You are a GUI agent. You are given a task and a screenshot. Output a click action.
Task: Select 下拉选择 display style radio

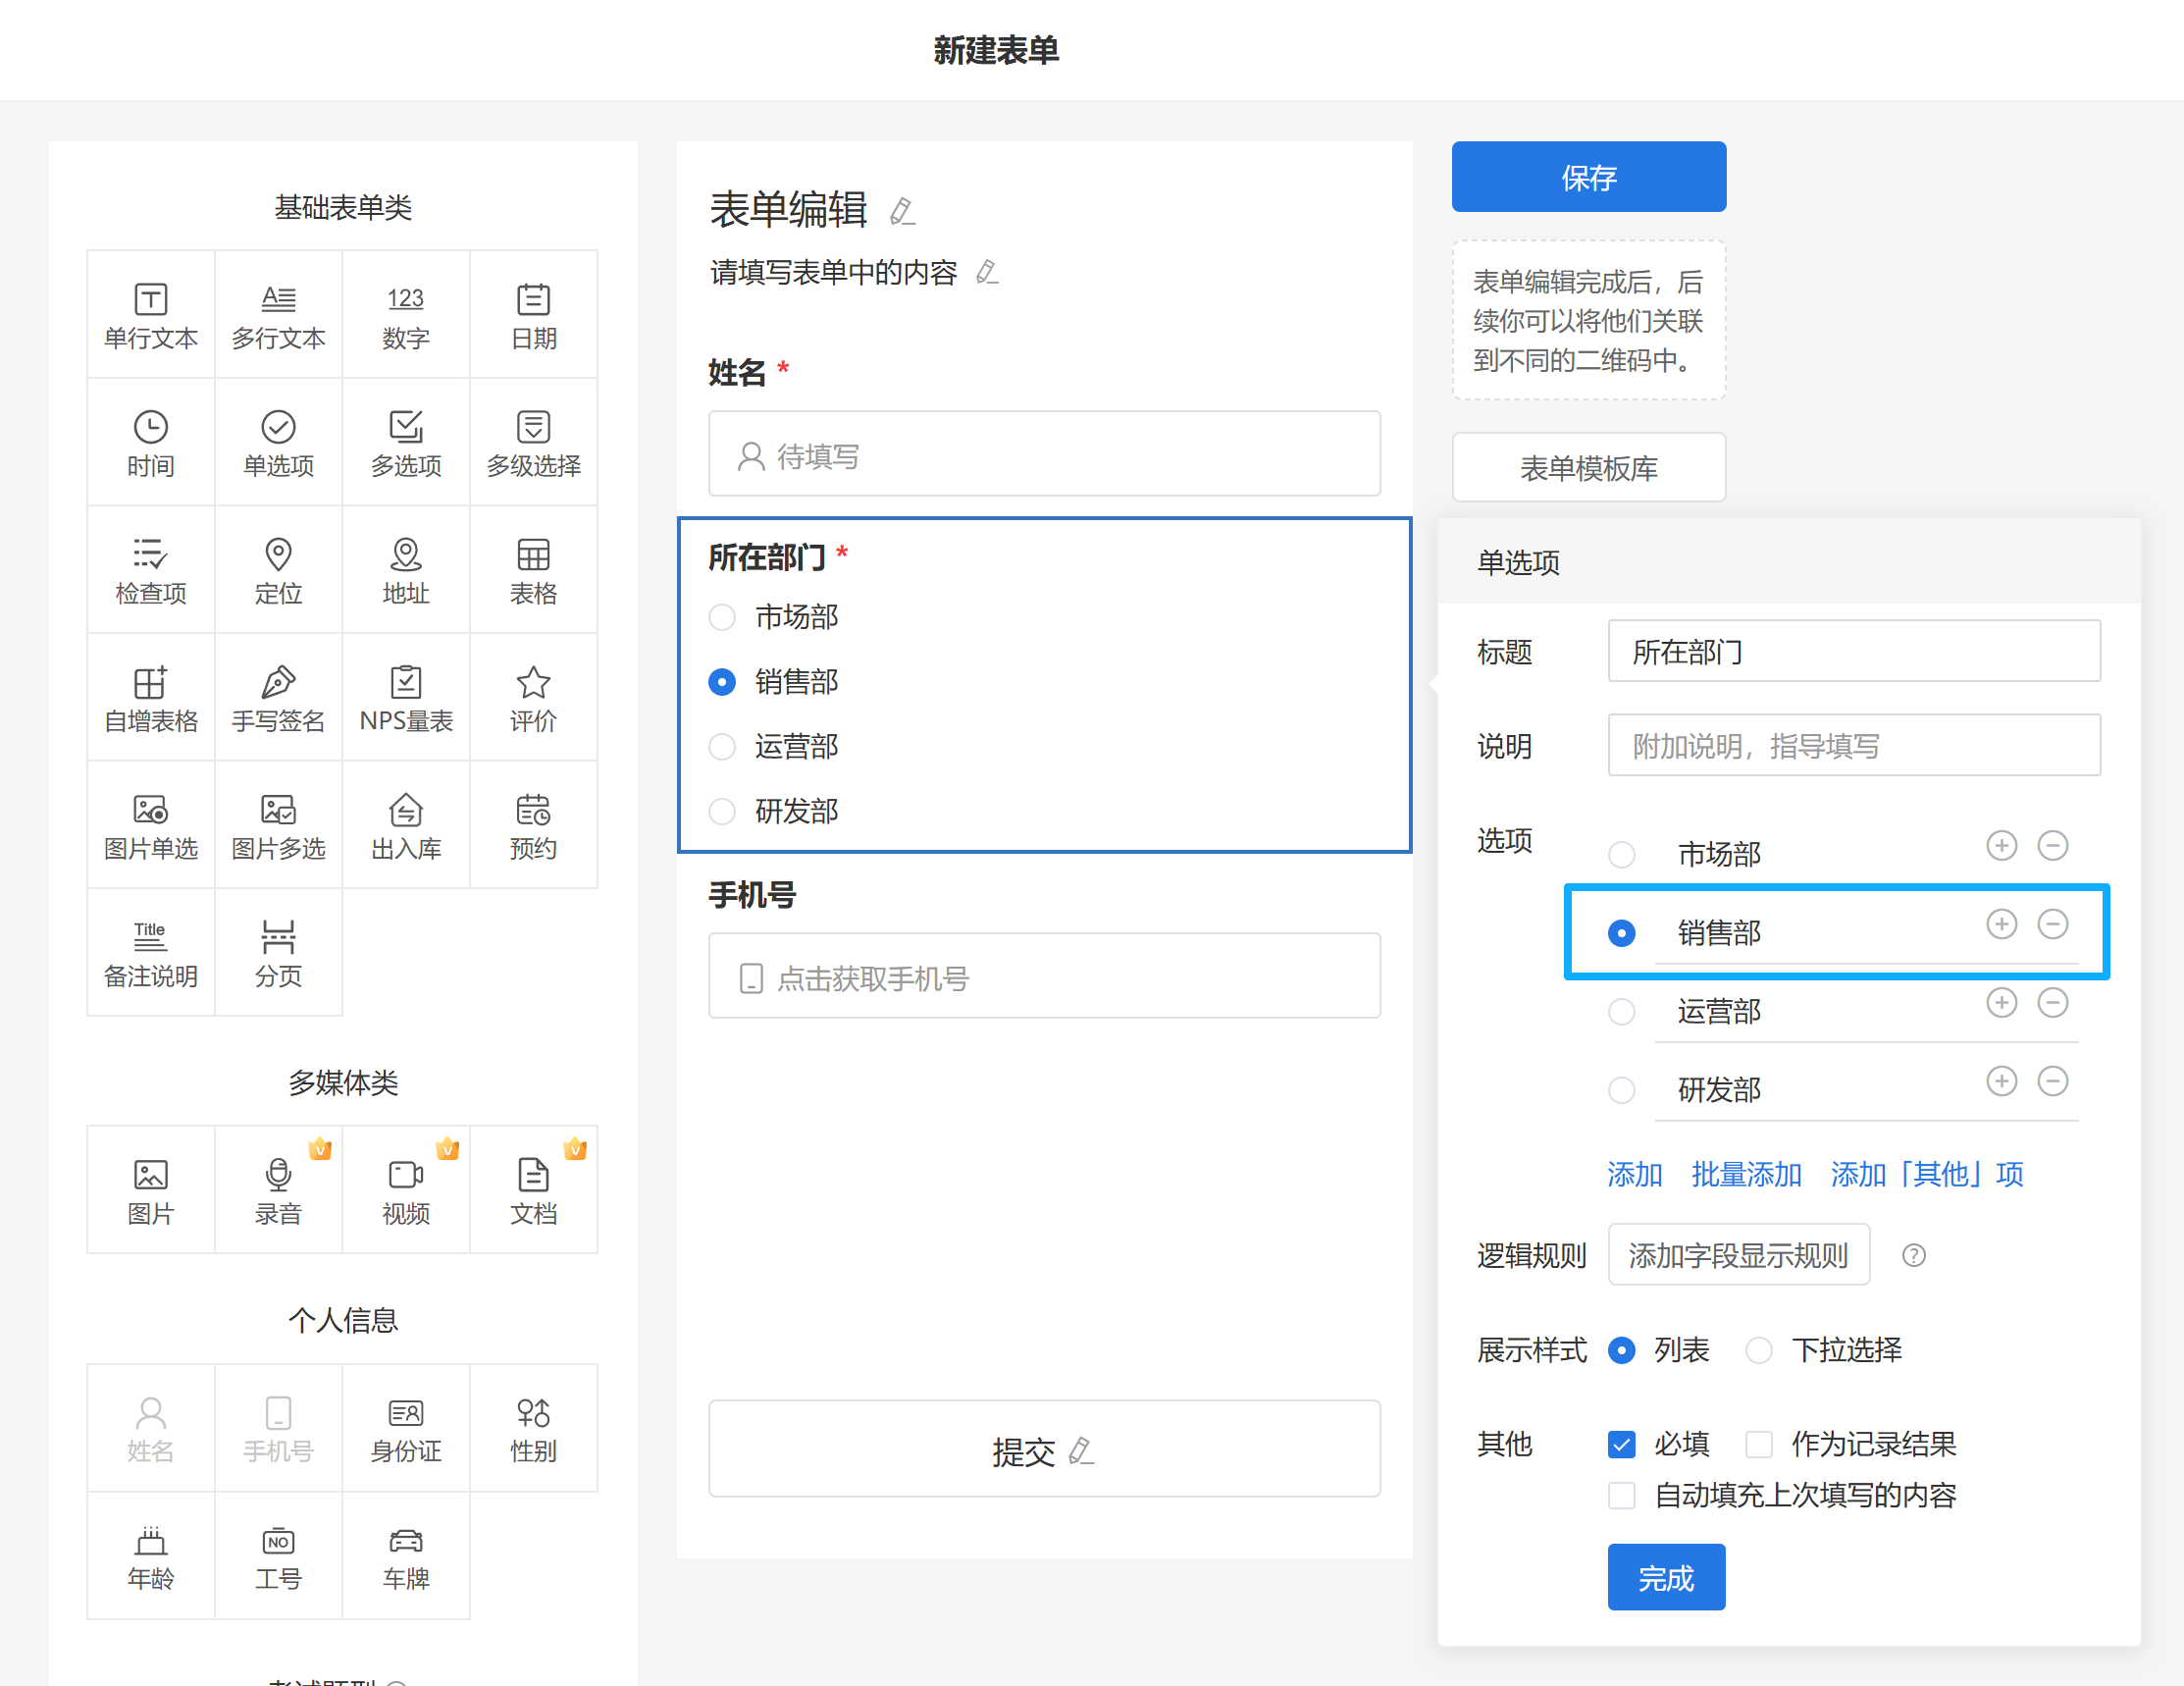[1759, 1351]
